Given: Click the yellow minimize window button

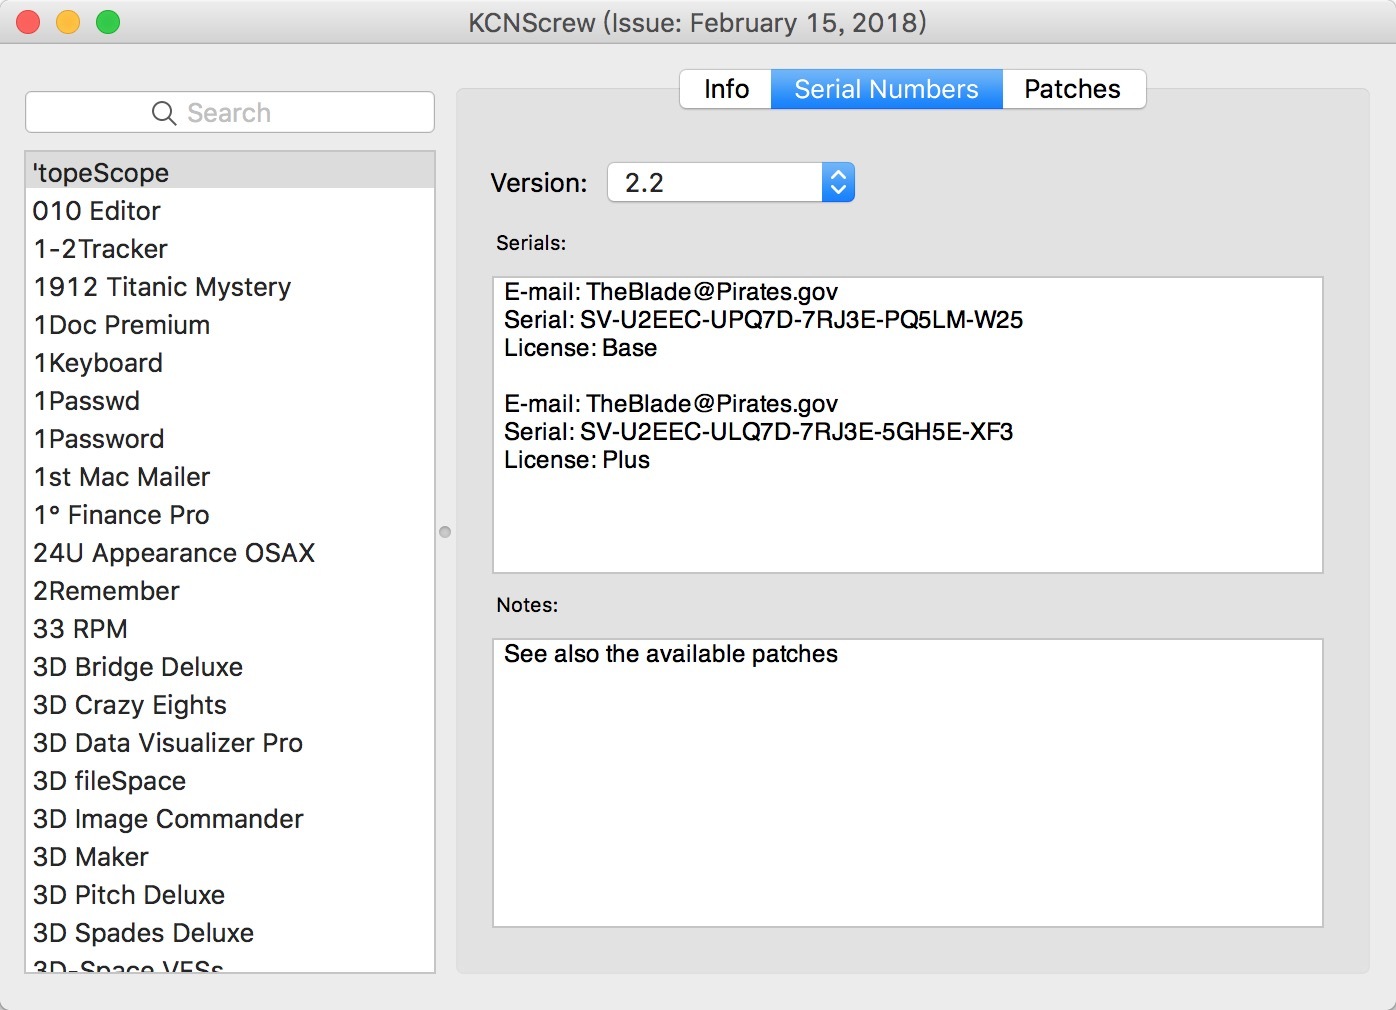Looking at the screenshot, I should point(68,22).
